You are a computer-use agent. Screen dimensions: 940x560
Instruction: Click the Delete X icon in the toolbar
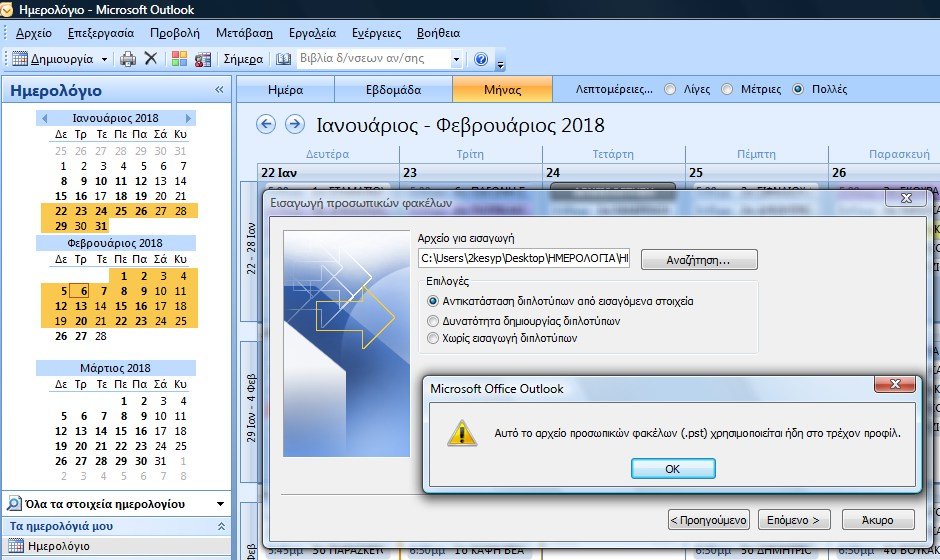pos(151,58)
